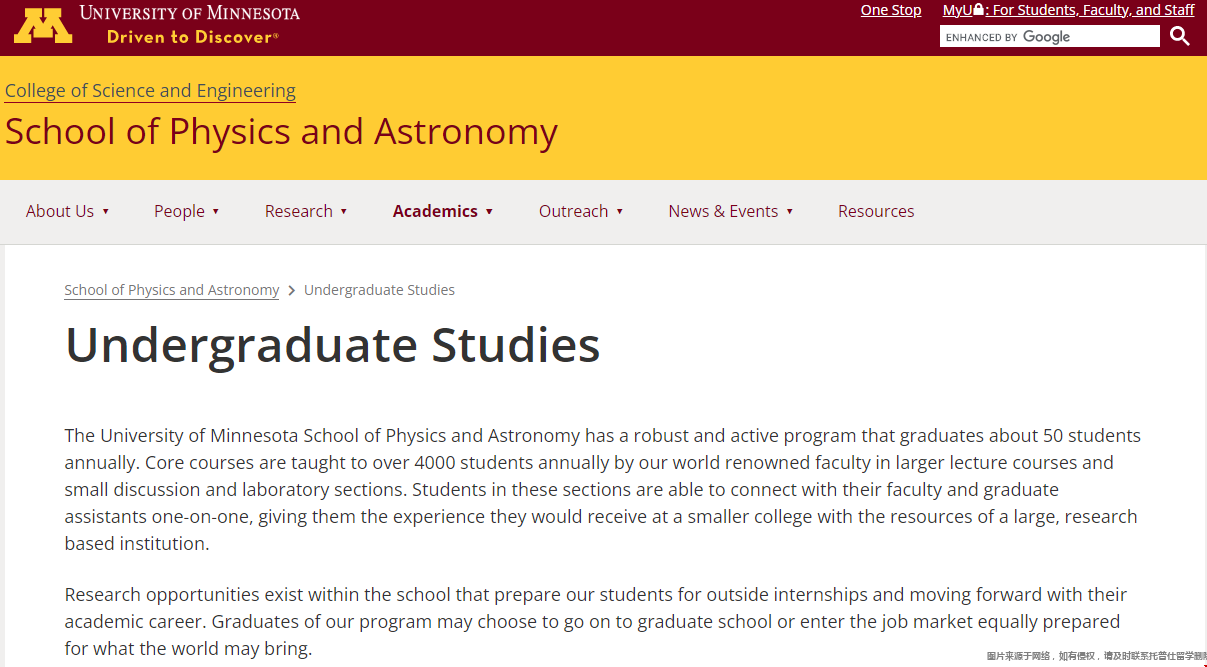Open the Academics menu
This screenshot has width=1207, height=667.
(435, 211)
